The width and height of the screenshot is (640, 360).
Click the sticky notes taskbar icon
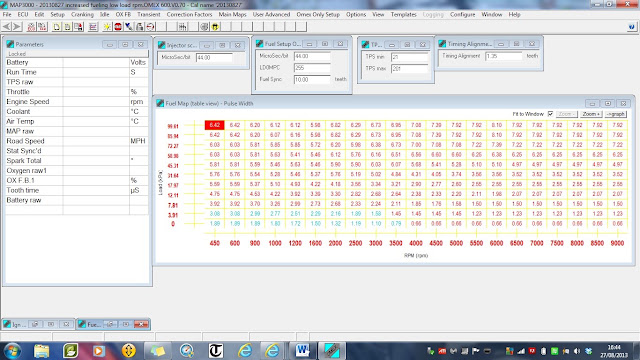(x=158, y=351)
